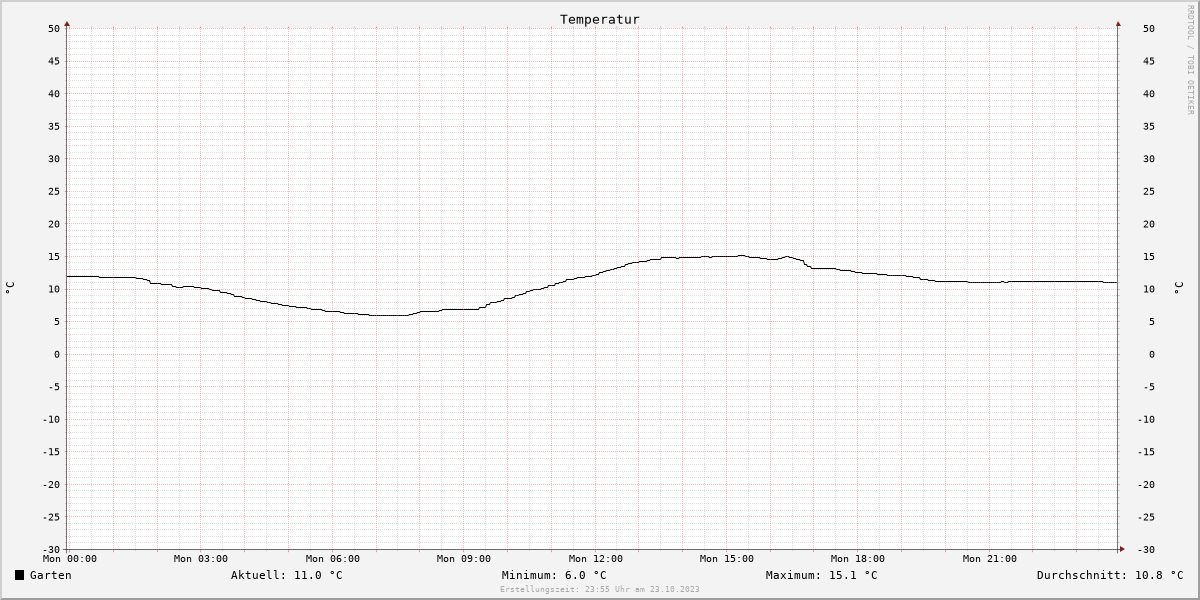Image resolution: width=1200 pixels, height=600 pixels.
Task: Click the left axis 15 label
Action: tap(54, 257)
